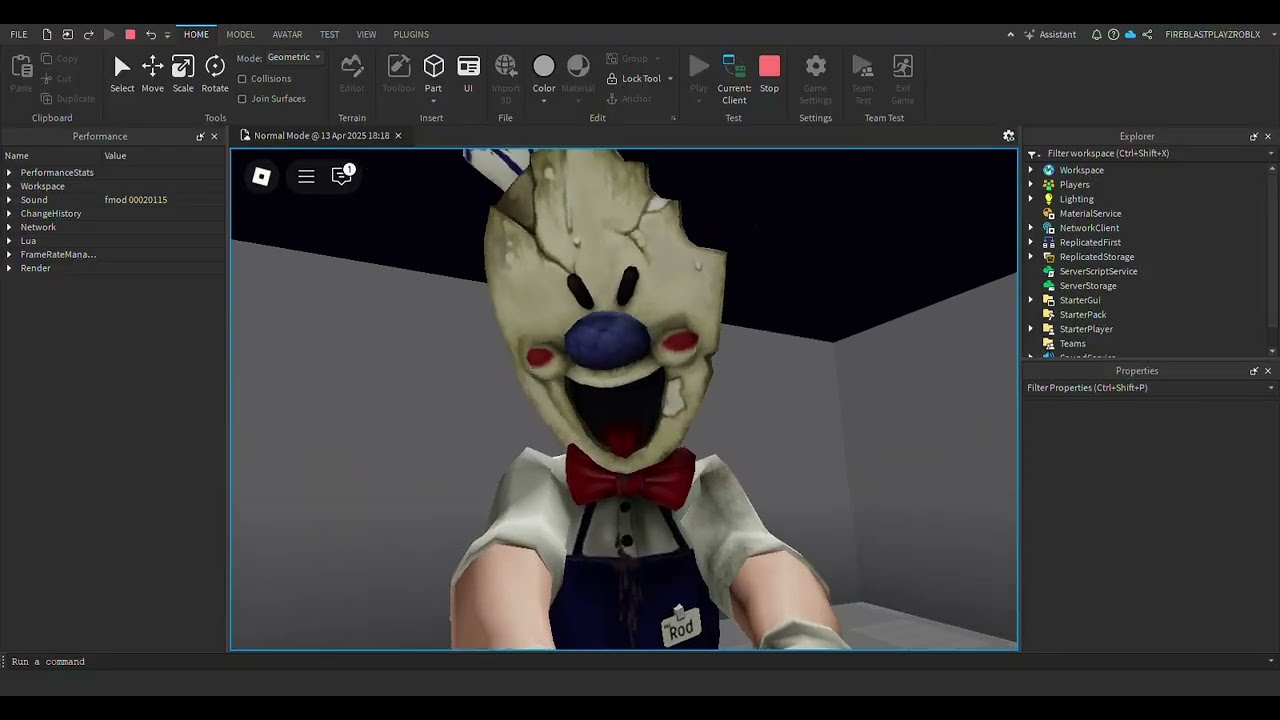Open the Assistant panel
This screenshot has width=1280, height=720.
pos(1050,34)
